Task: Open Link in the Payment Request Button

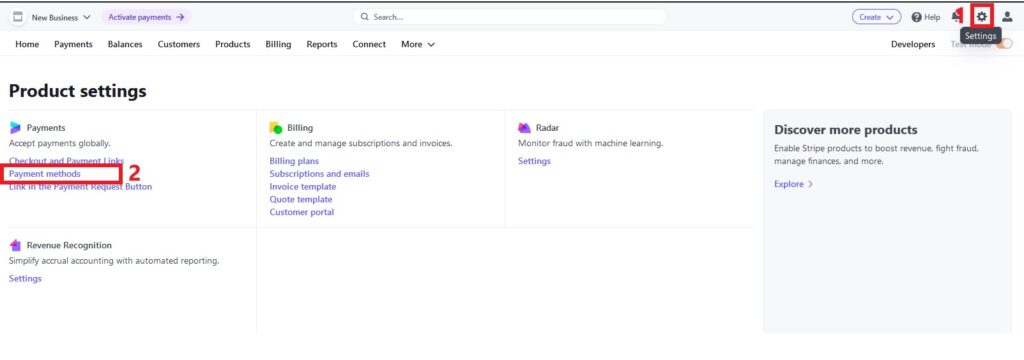Action: 80,187
